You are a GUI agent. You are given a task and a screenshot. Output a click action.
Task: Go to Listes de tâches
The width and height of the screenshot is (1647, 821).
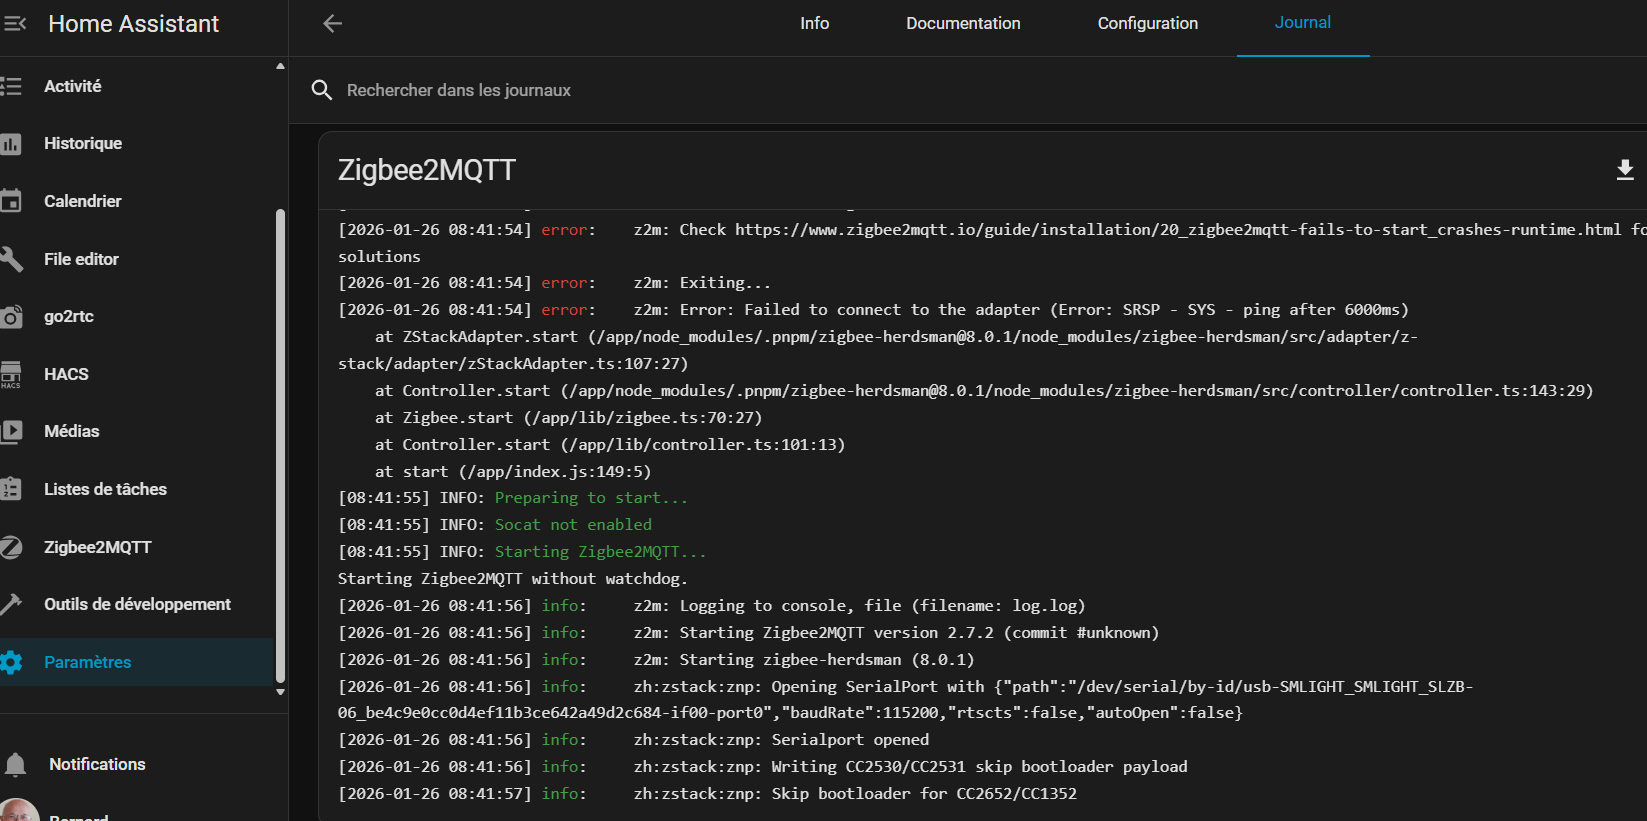point(105,489)
